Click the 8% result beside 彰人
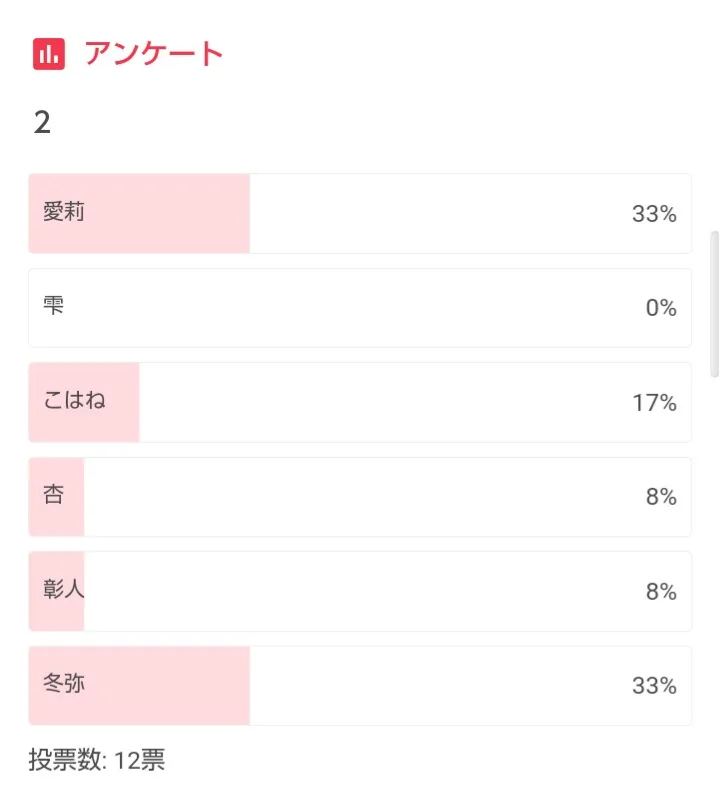 point(661,592)
